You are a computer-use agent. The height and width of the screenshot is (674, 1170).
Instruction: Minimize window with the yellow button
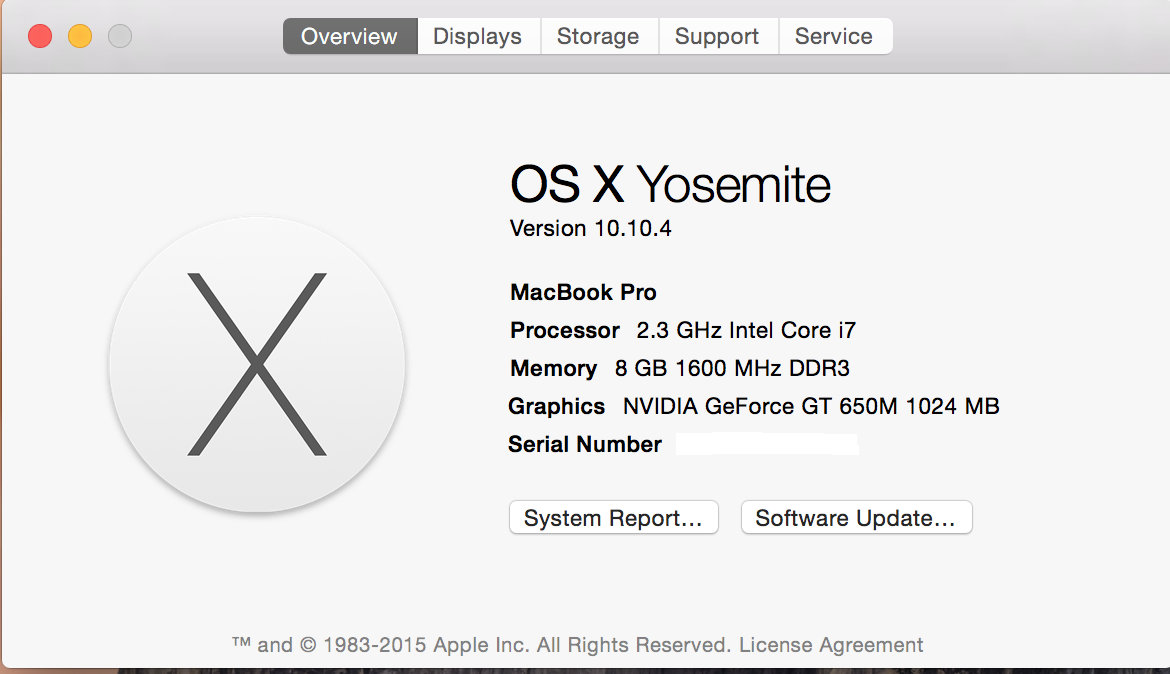pyautogui.click(x=80, y=37)
